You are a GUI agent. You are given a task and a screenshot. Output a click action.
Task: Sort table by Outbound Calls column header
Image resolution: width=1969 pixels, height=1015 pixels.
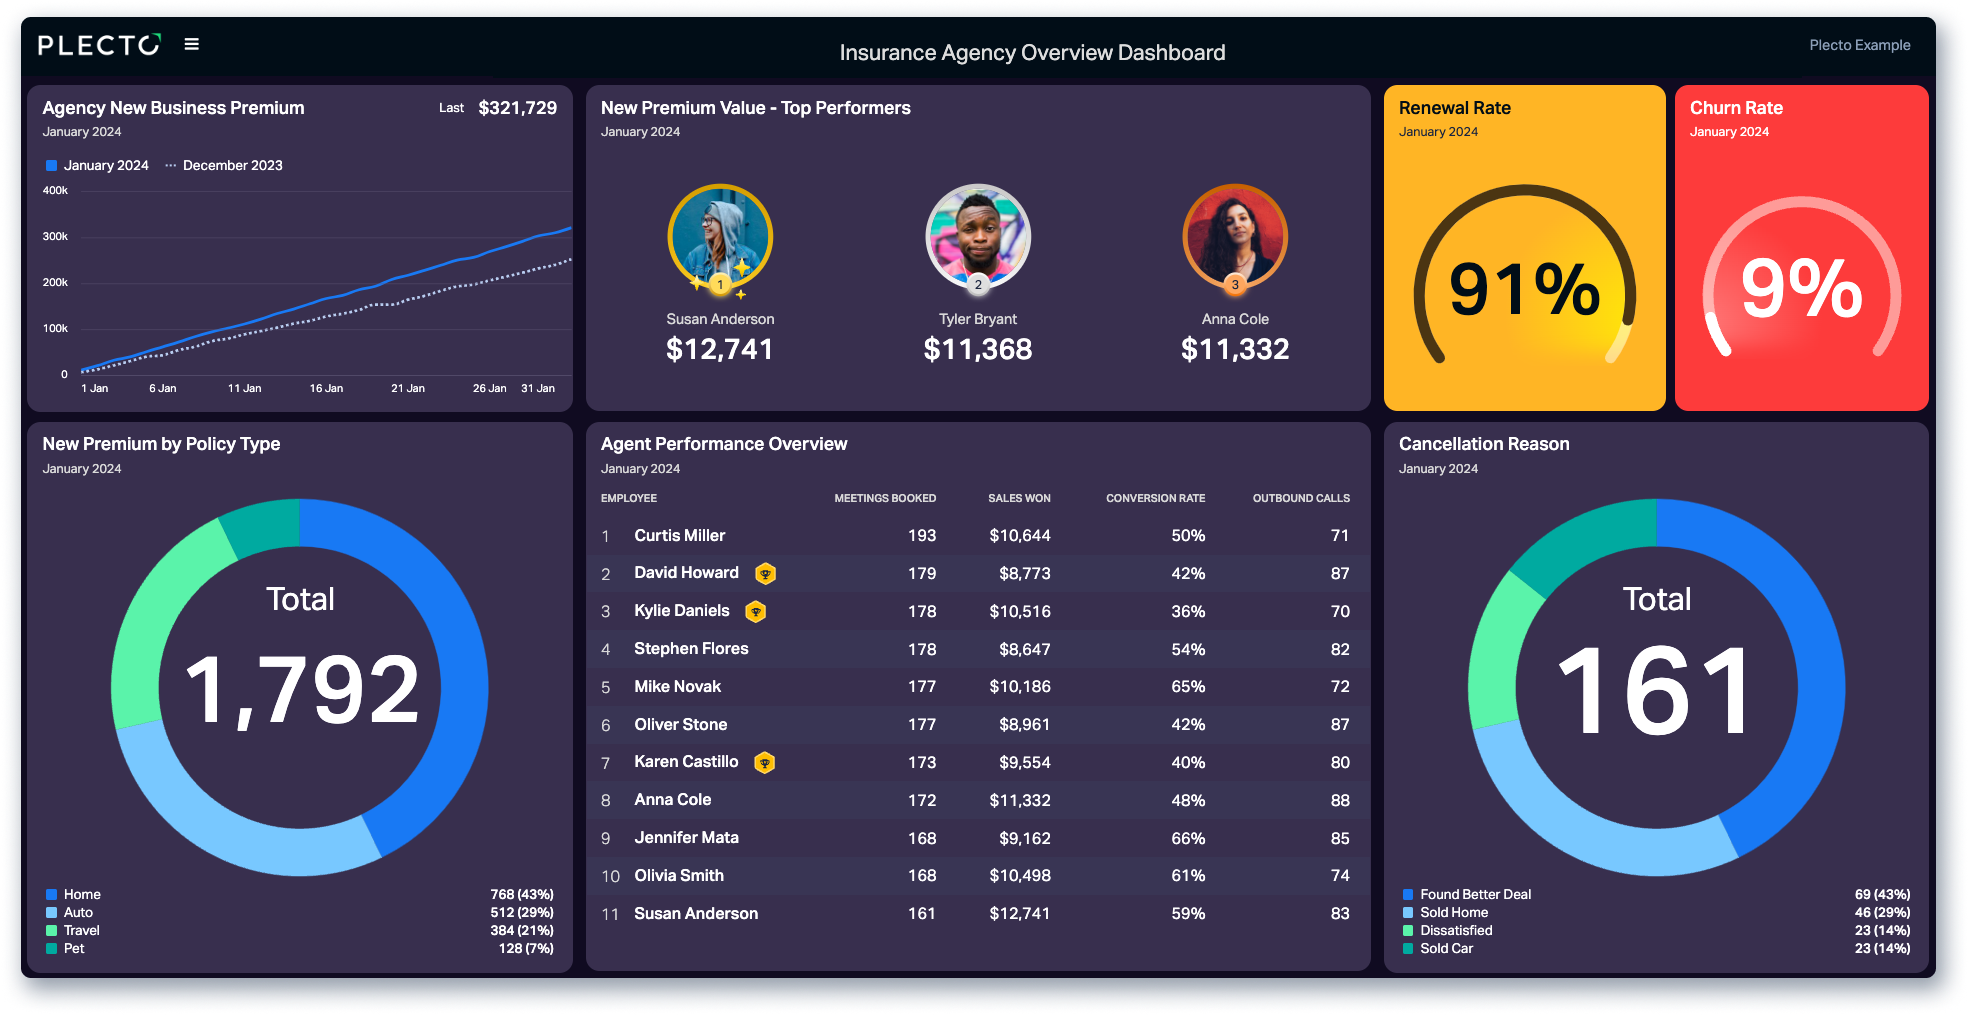coord(1301,498)
